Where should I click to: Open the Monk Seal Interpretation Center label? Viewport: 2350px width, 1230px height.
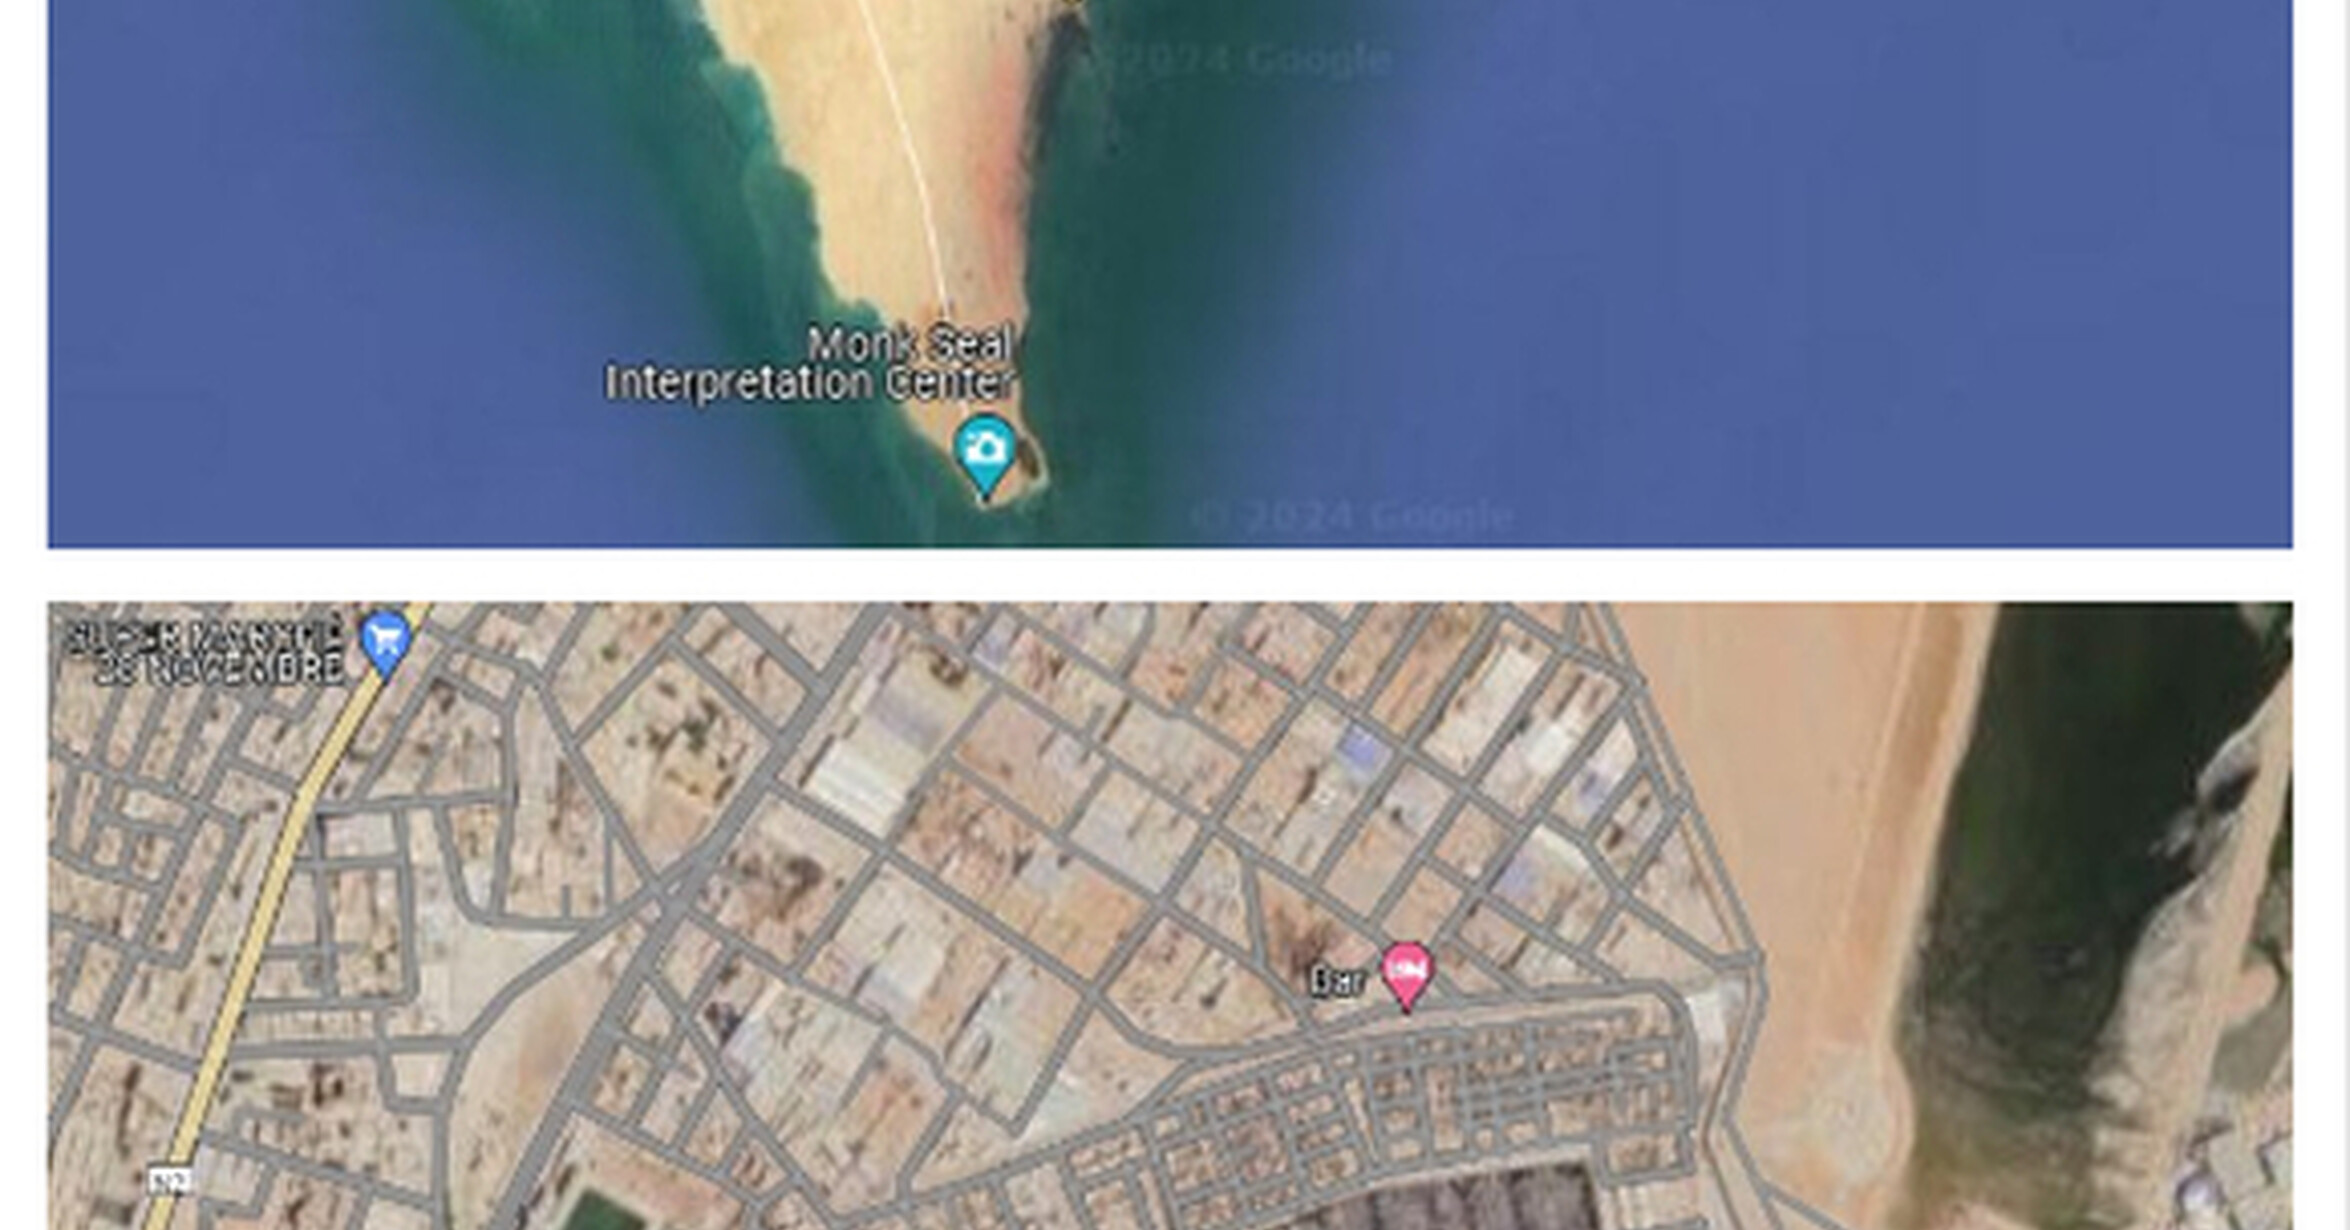810,364
